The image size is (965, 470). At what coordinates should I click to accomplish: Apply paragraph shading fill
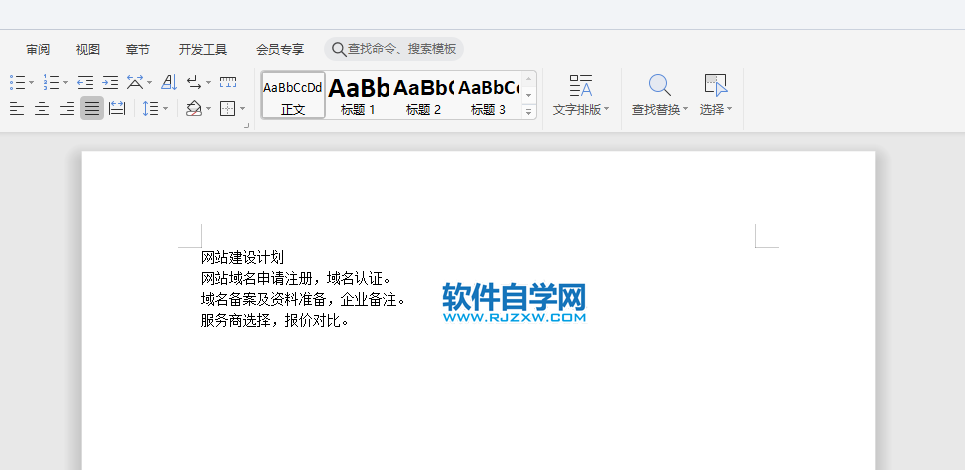click(194, 109)
